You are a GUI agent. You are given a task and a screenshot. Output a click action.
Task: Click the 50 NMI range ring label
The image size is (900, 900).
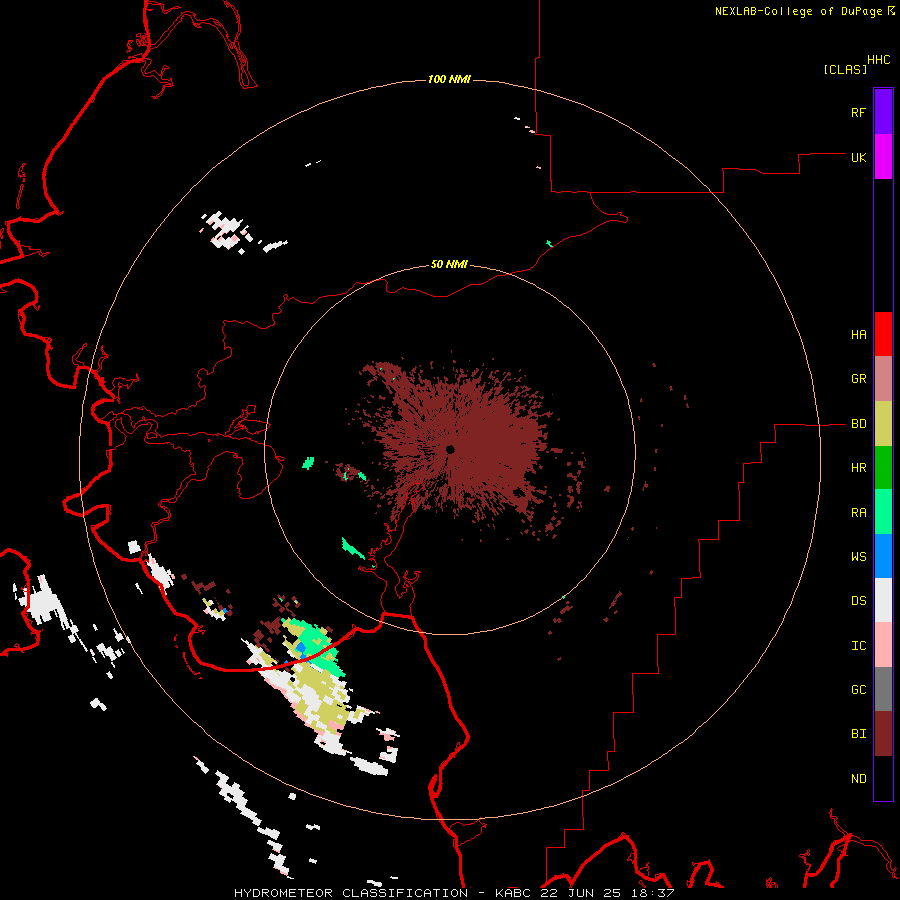coord(449,264)
